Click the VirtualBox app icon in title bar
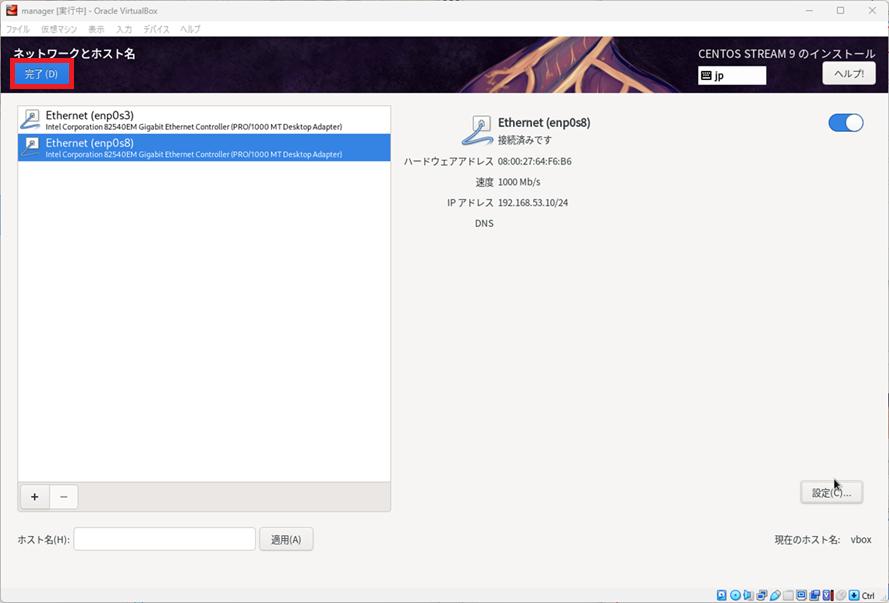 (11, 11)
